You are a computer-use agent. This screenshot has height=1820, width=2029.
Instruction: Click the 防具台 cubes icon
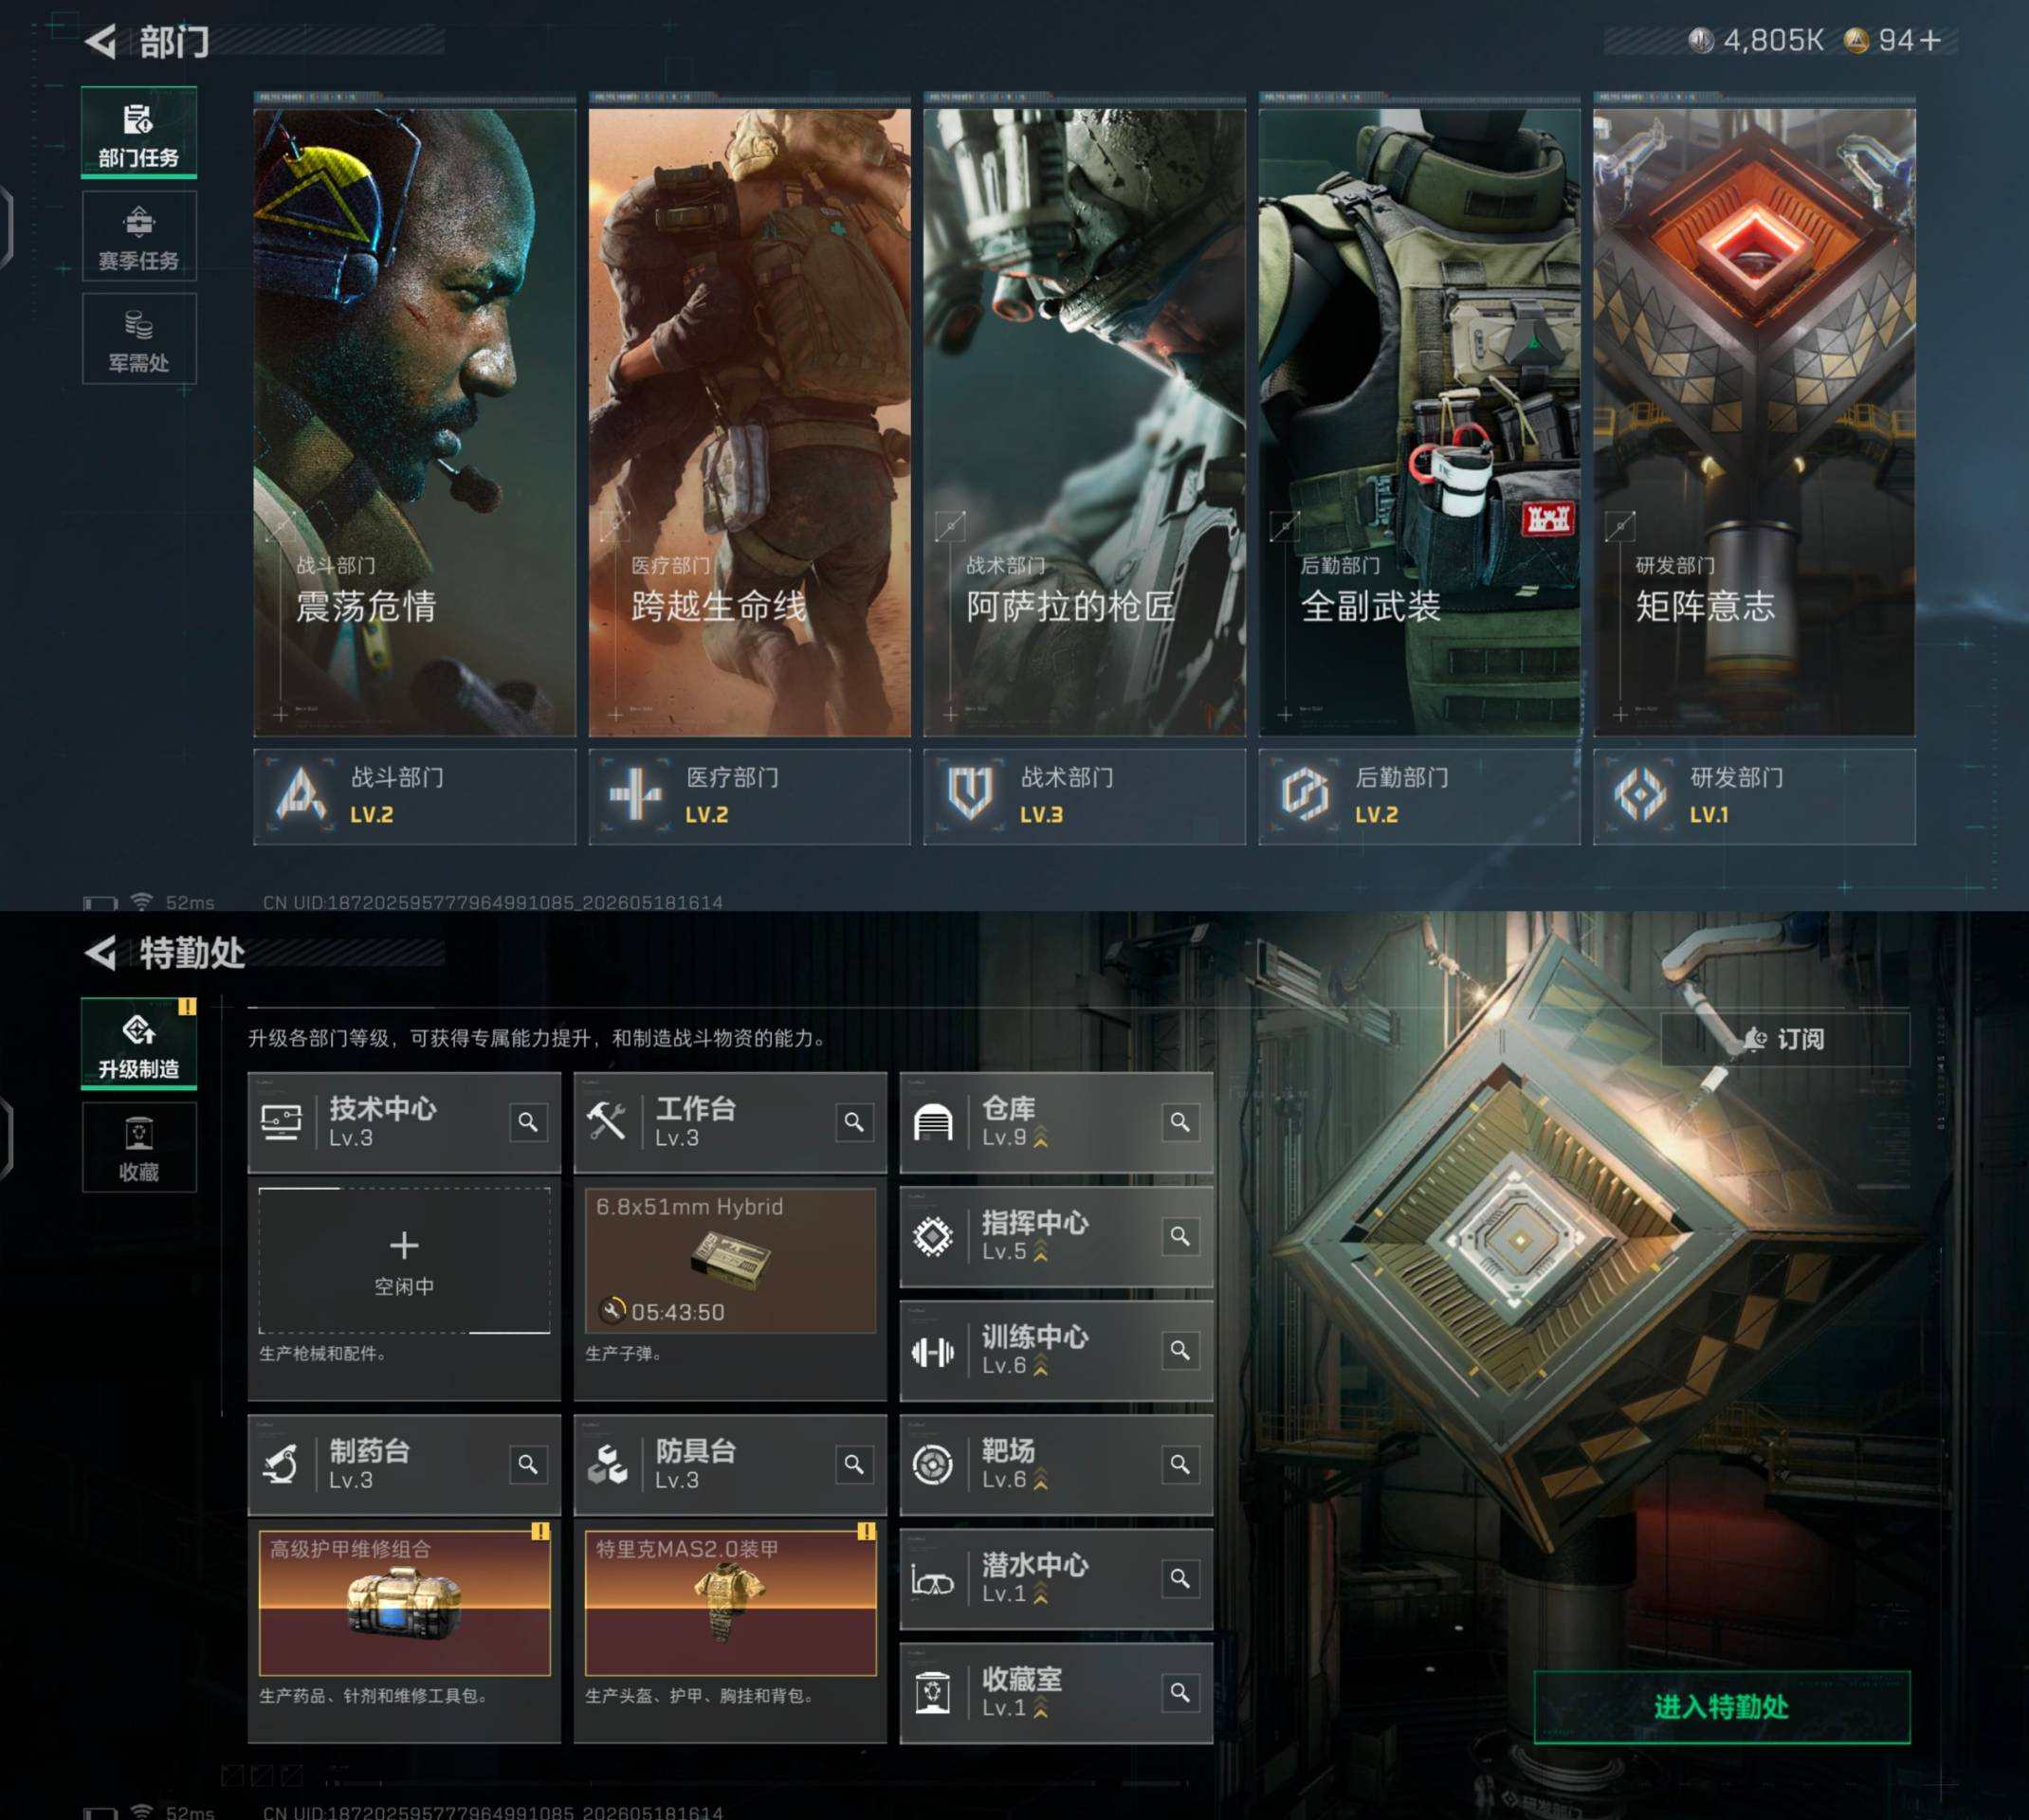(606, 1465)
